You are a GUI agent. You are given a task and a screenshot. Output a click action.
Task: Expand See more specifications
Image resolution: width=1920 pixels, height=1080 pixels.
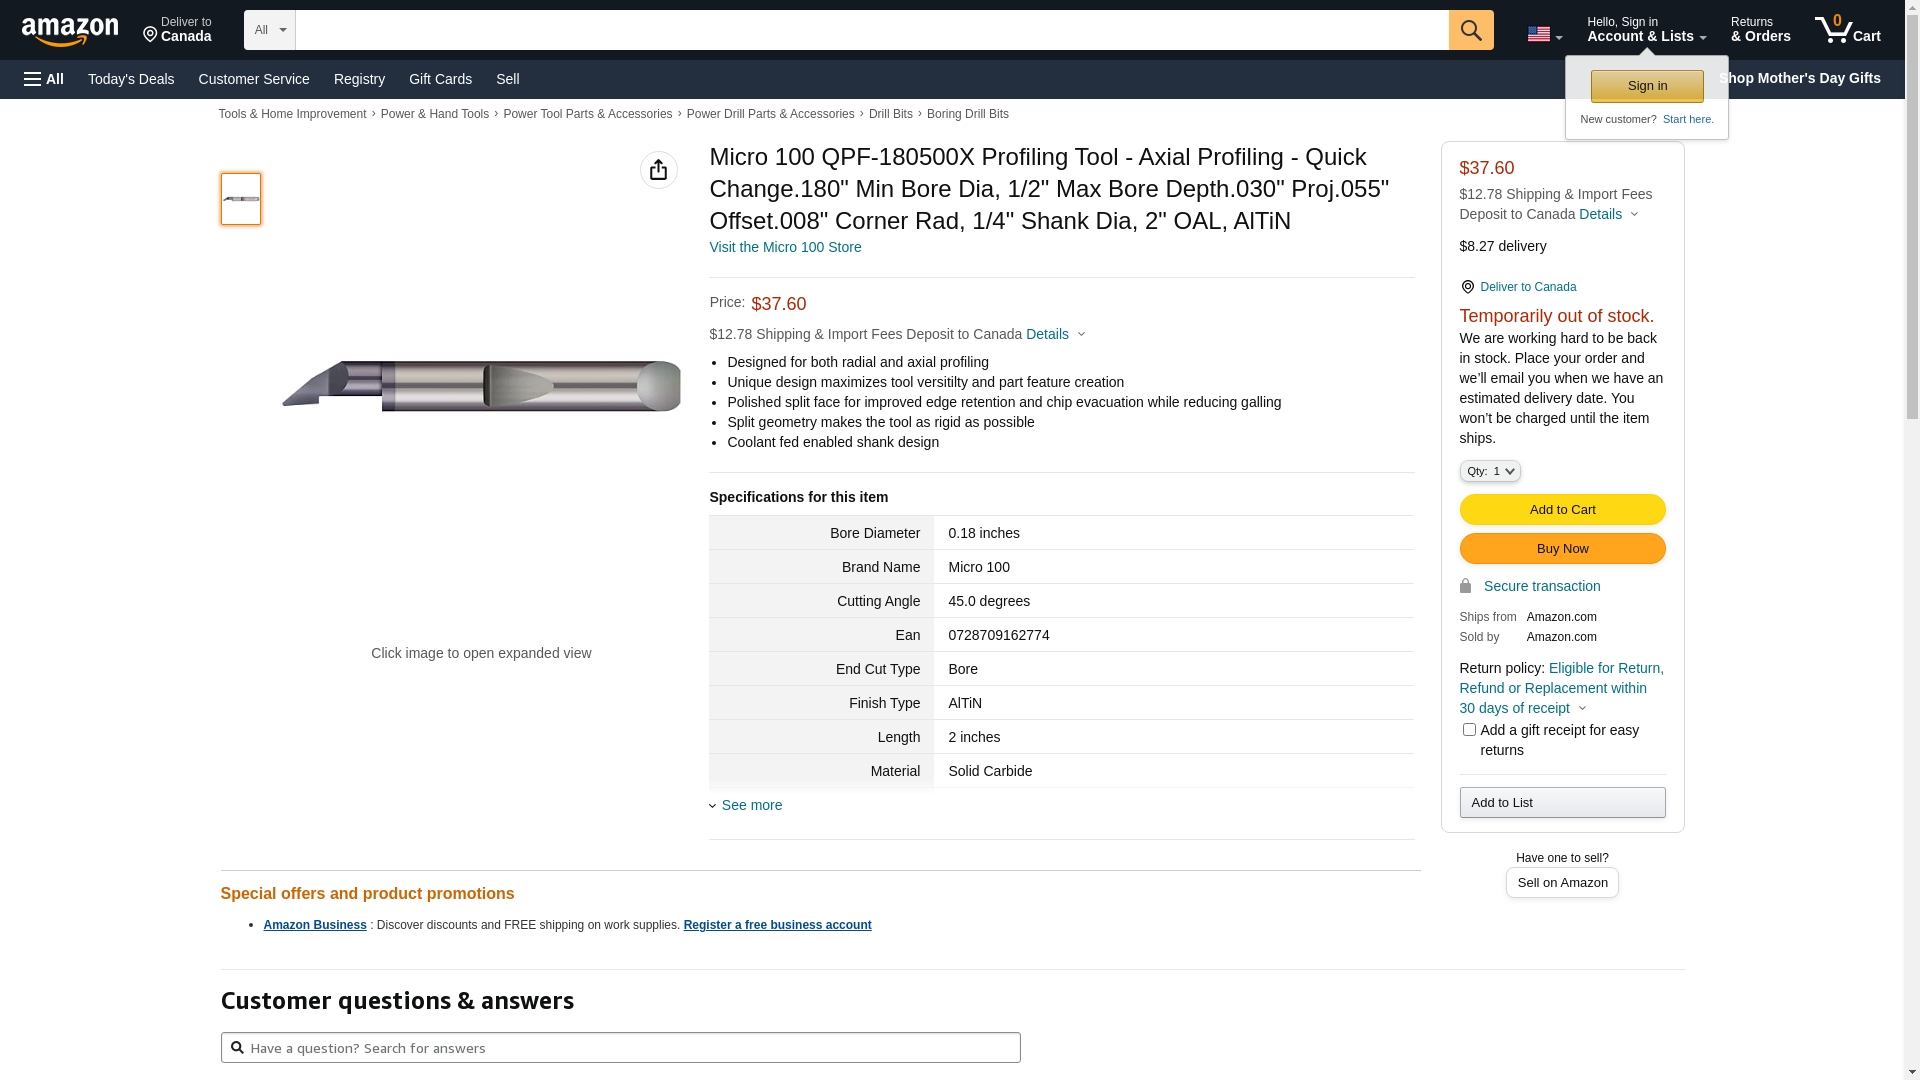pos(751,805)
